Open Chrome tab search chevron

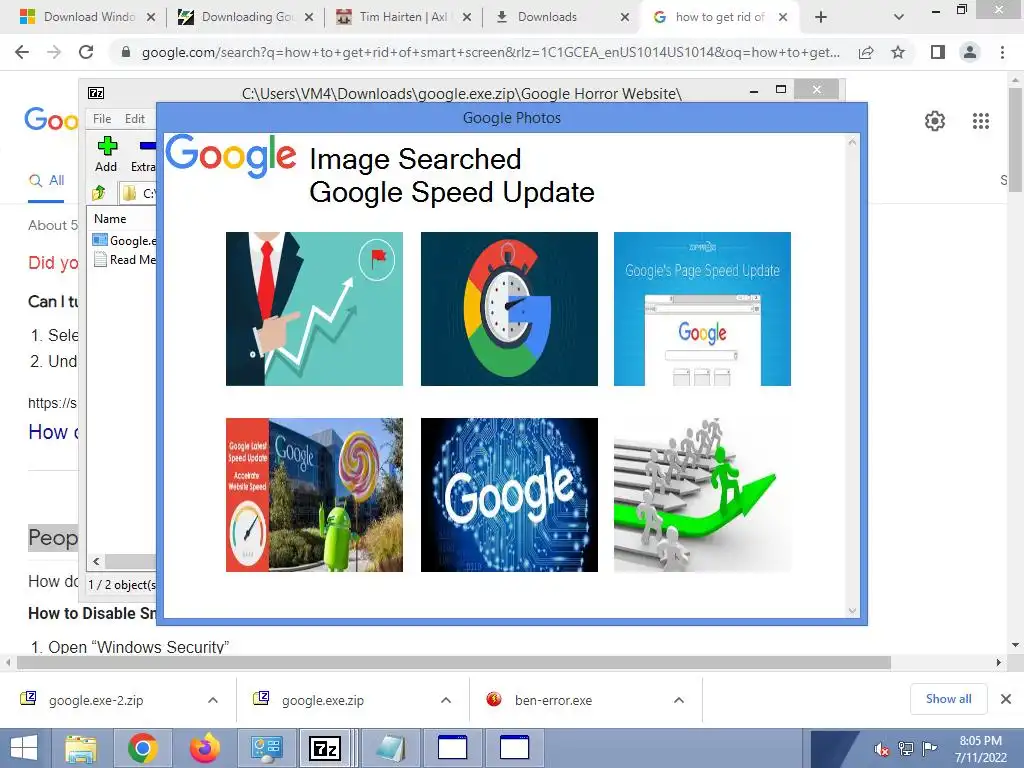click(x=899, y=17)
